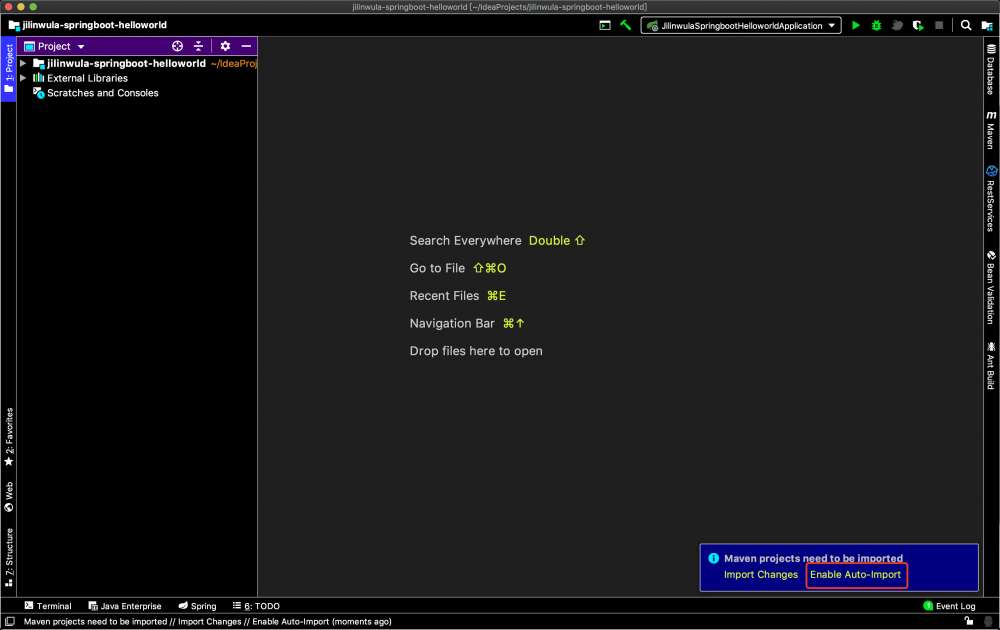
Task: Click Enable Auto-Import link
Action: click(x=855, y=575)
